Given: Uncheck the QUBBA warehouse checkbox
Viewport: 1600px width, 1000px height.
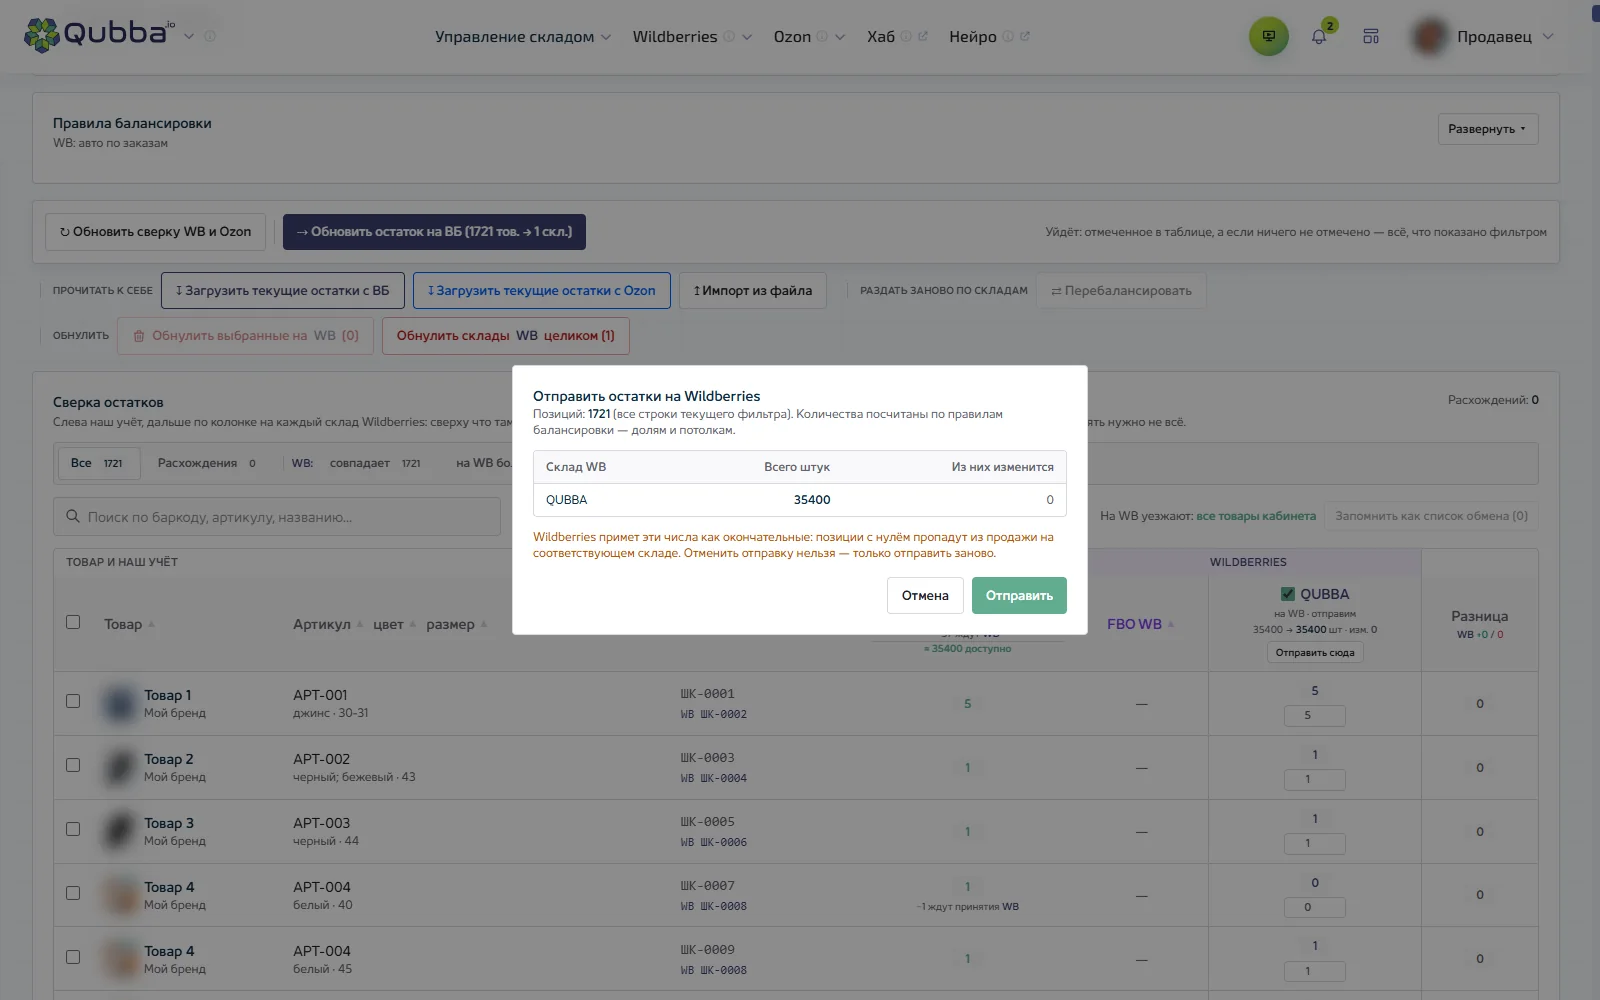Looking at the screenshot, I should (x=1288, y=594).
